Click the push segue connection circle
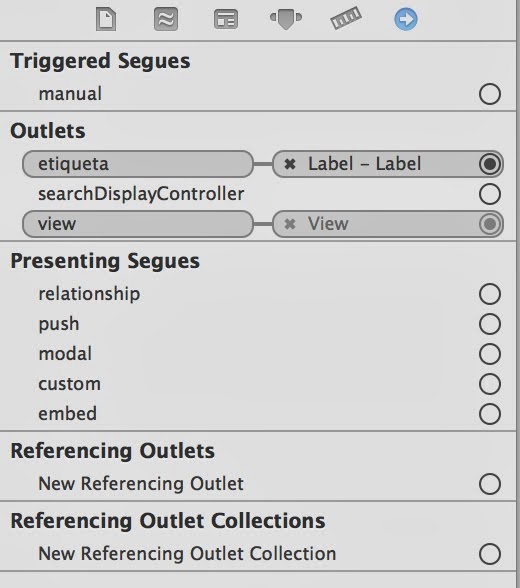 pos(490,324)
